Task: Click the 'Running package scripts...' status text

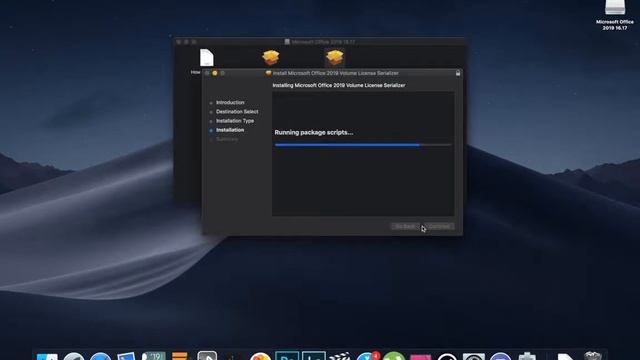Action: [313, 132]
